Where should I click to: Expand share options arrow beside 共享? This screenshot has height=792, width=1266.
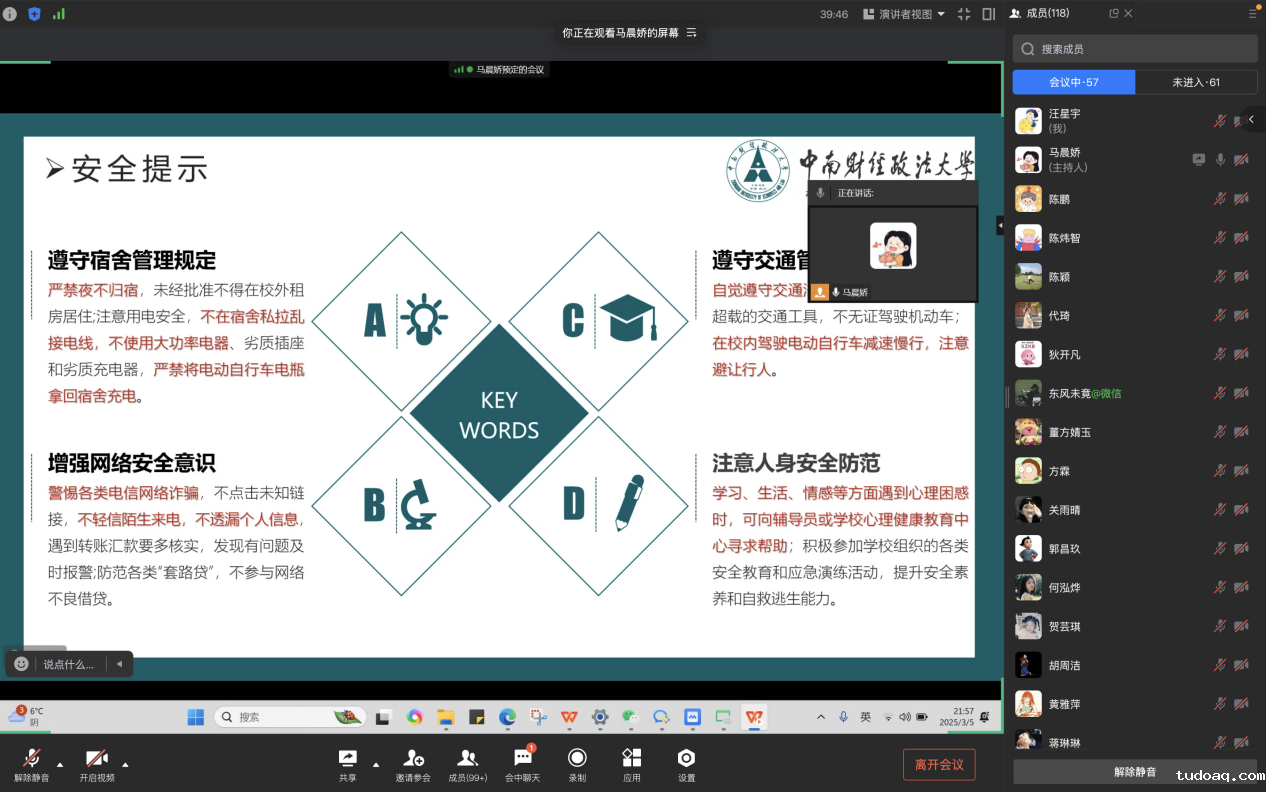[x=376, y=765]
